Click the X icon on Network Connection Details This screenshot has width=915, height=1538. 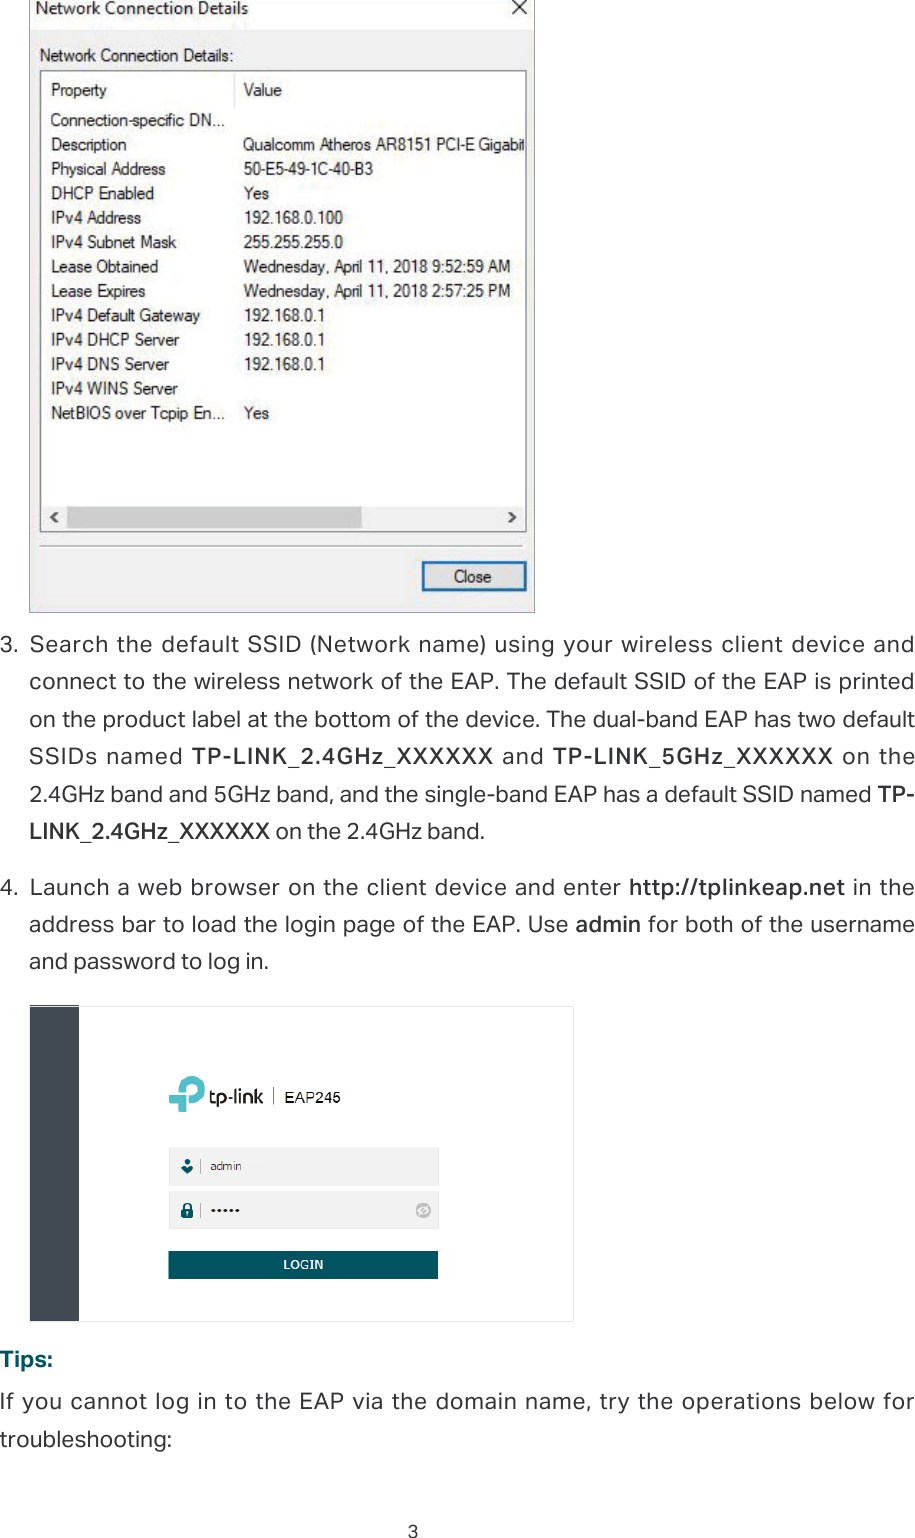pos(518,8)
